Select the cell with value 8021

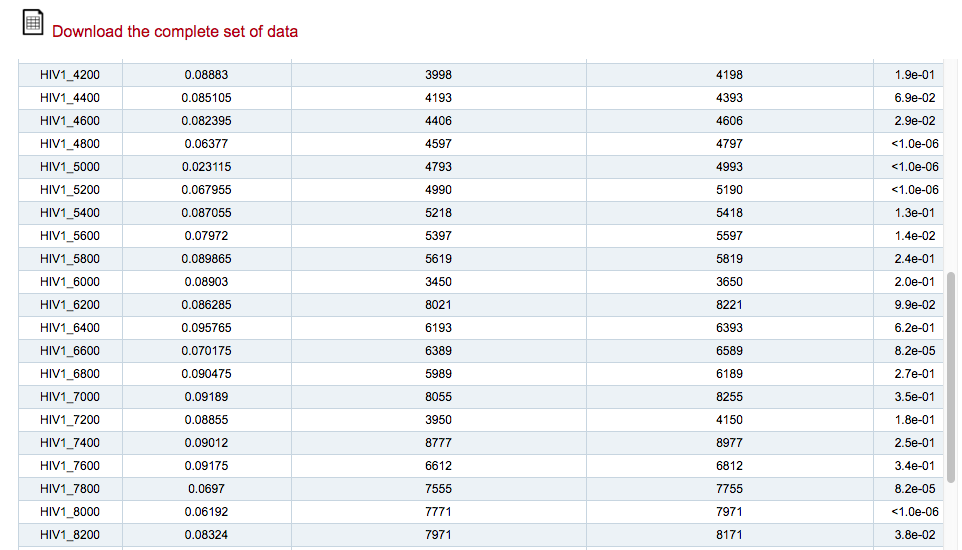click(438, 305)
